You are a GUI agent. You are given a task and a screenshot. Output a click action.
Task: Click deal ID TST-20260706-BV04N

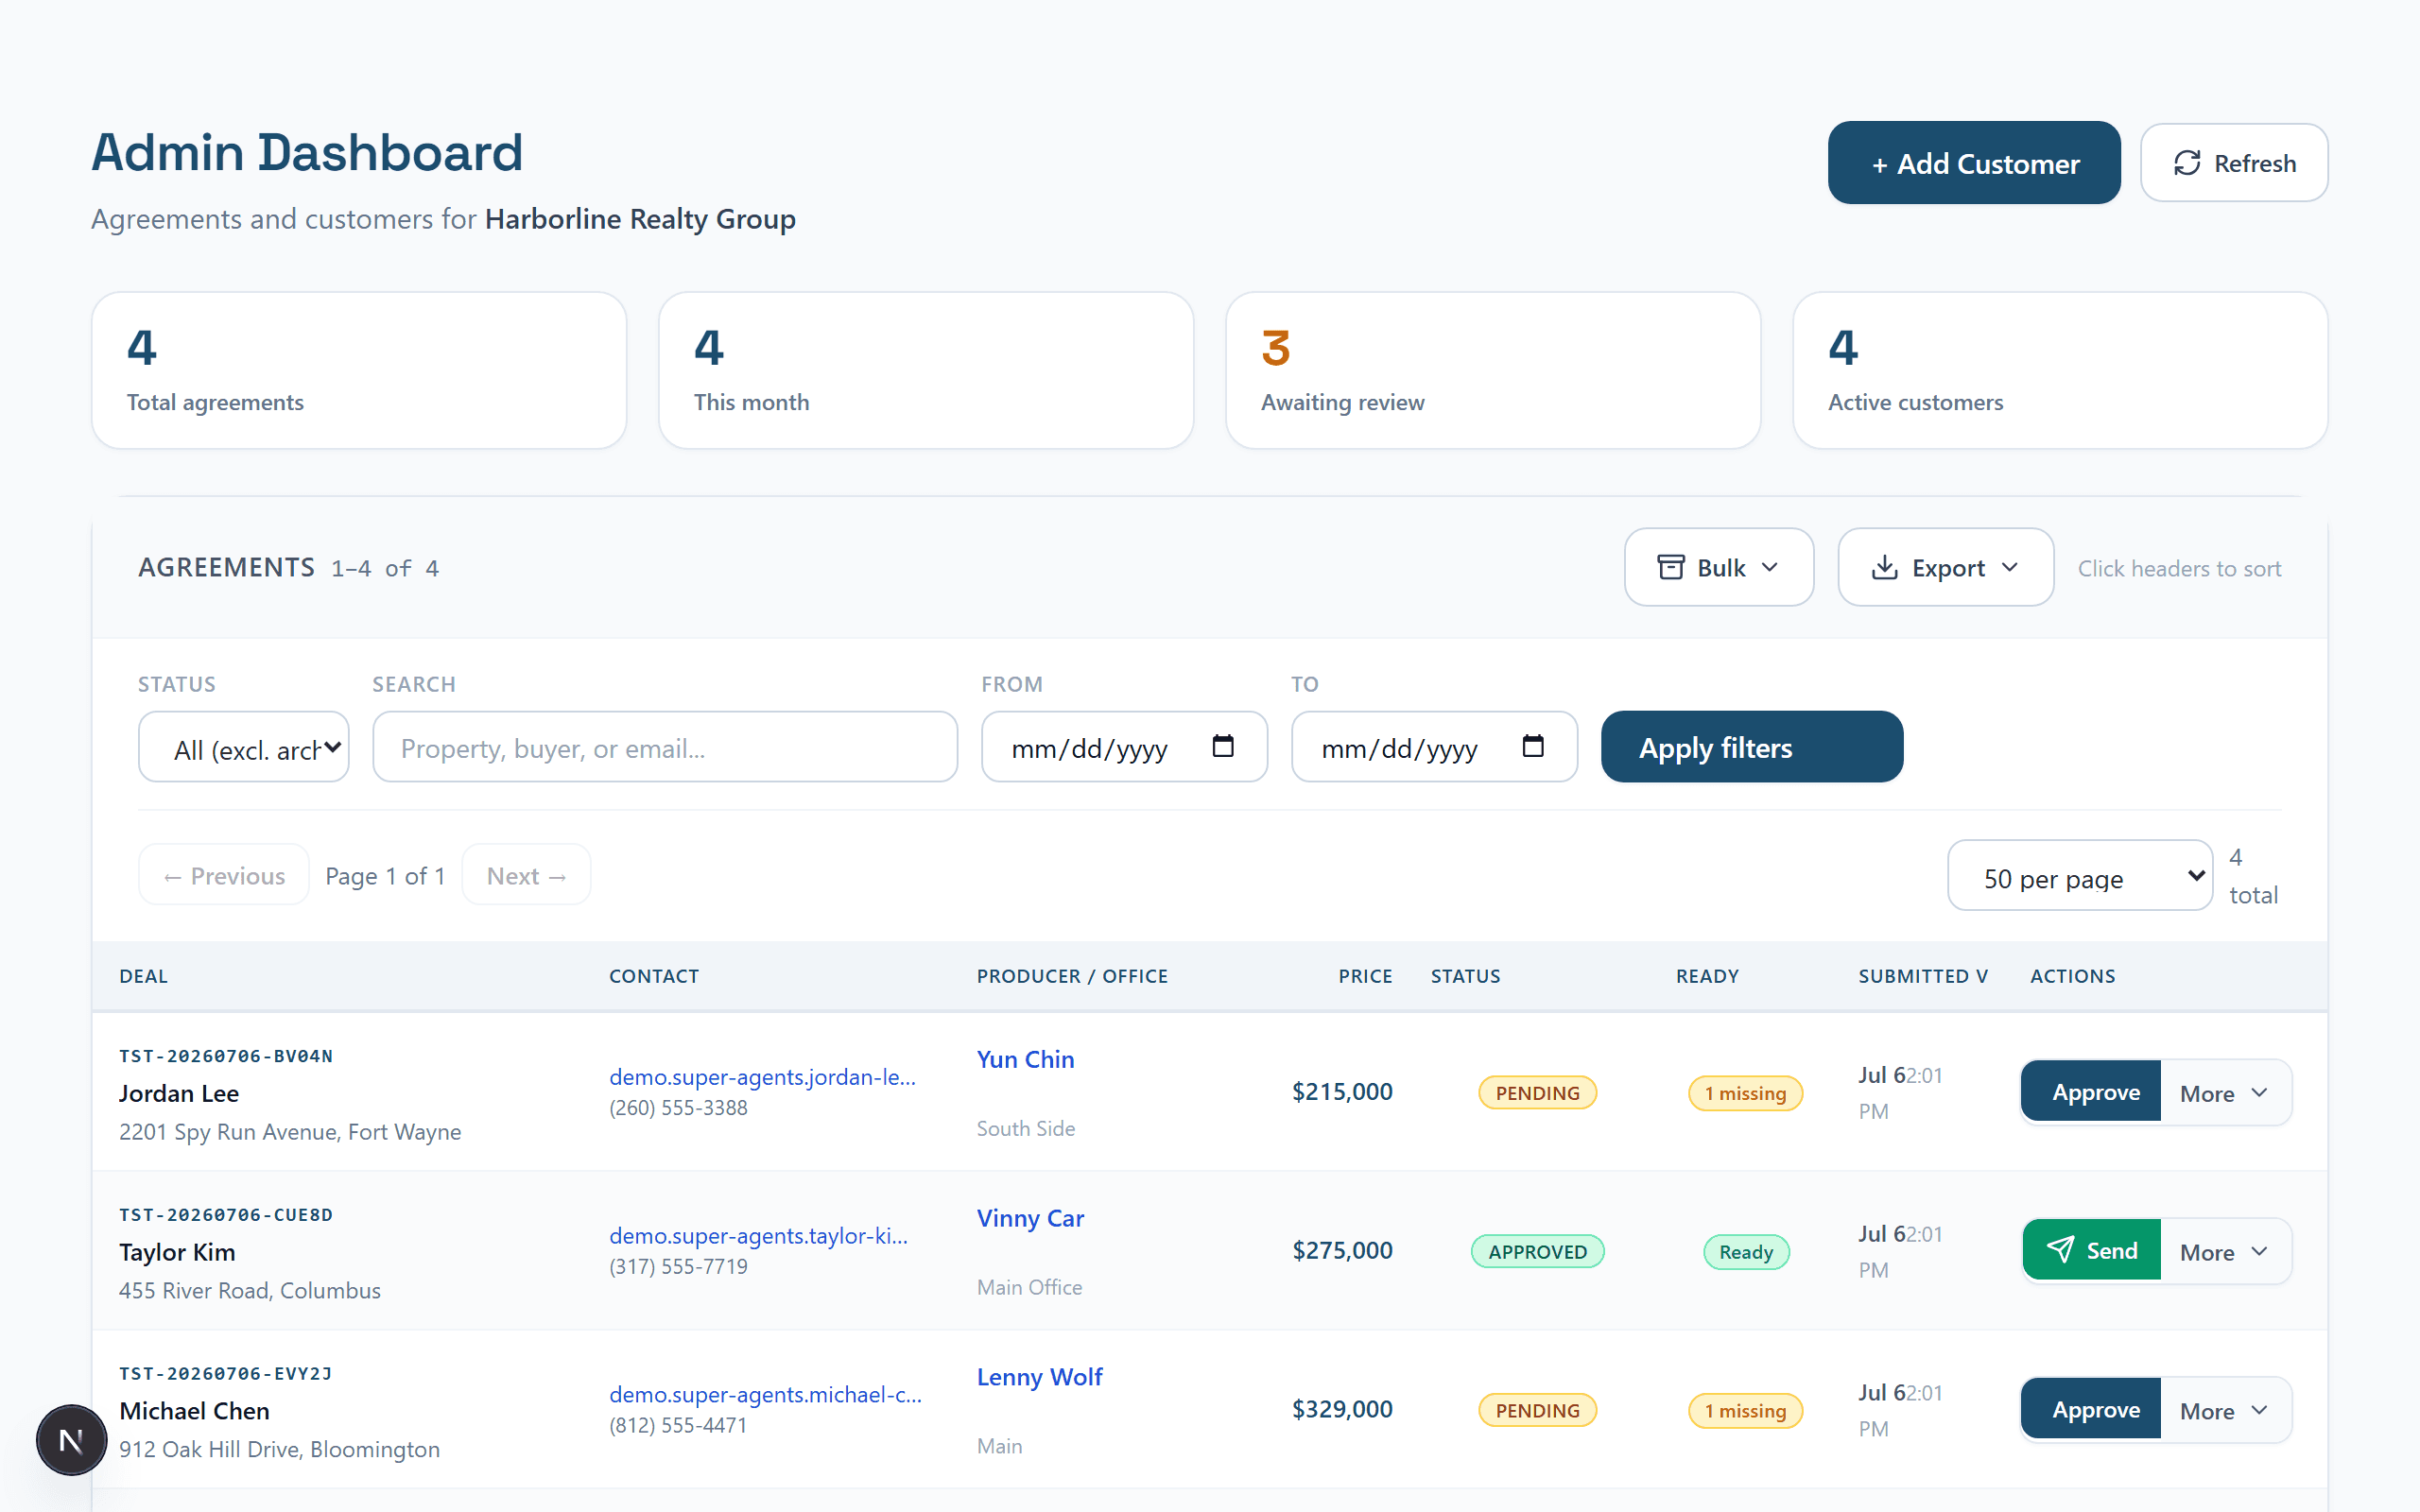tap(226, 1056)
